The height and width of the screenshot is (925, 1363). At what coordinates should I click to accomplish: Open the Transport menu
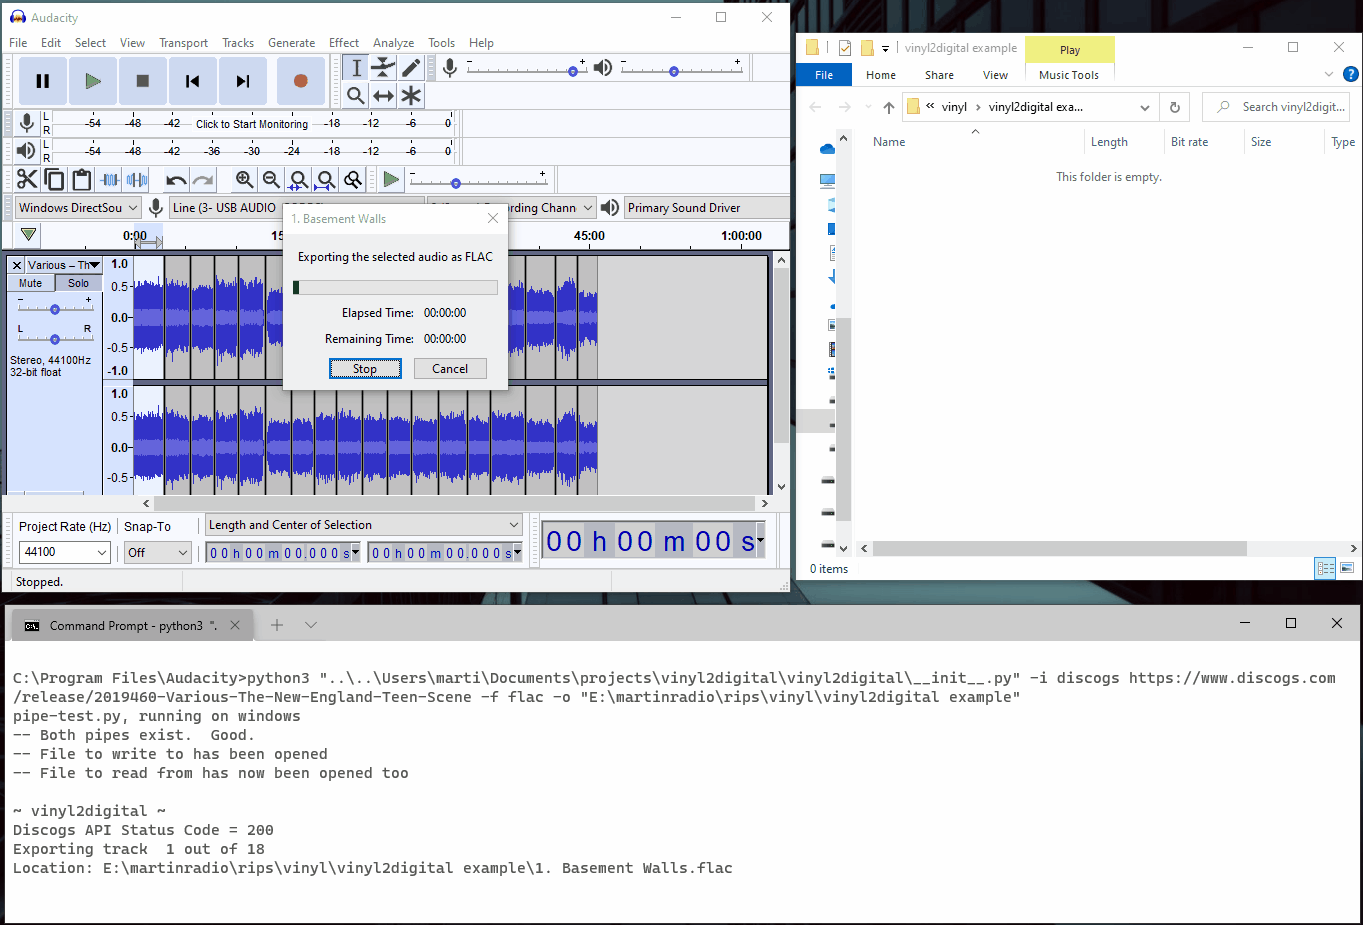[183, 43]
